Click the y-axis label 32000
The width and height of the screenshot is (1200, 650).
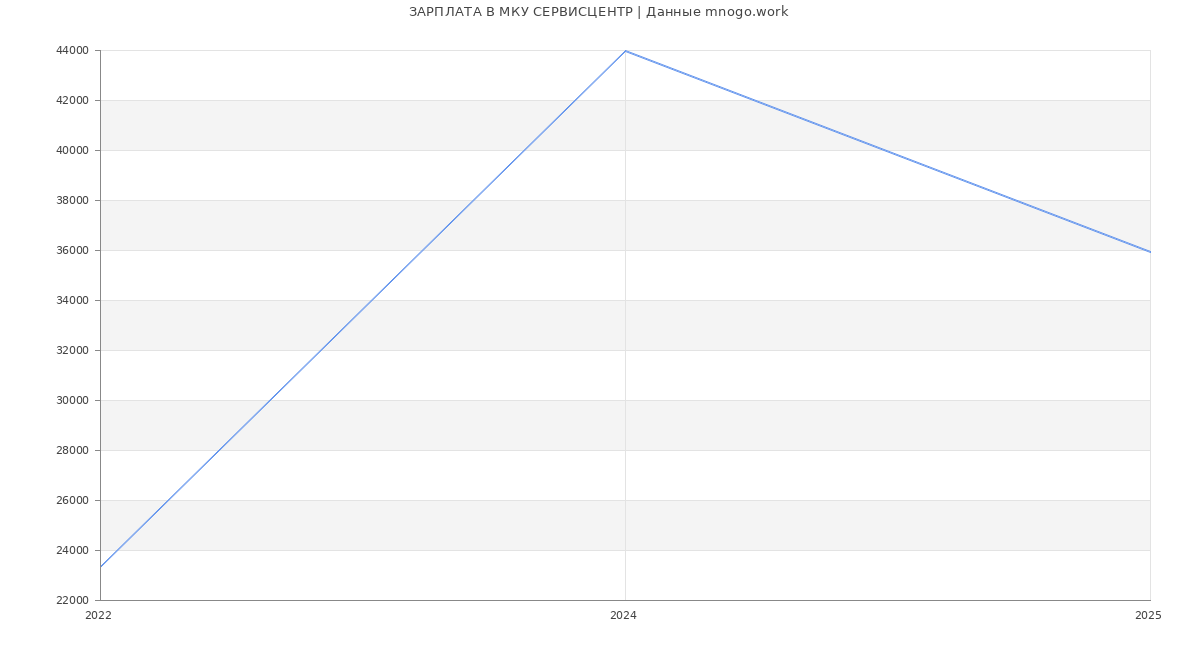pyautogui.click(x=73, y=350)
